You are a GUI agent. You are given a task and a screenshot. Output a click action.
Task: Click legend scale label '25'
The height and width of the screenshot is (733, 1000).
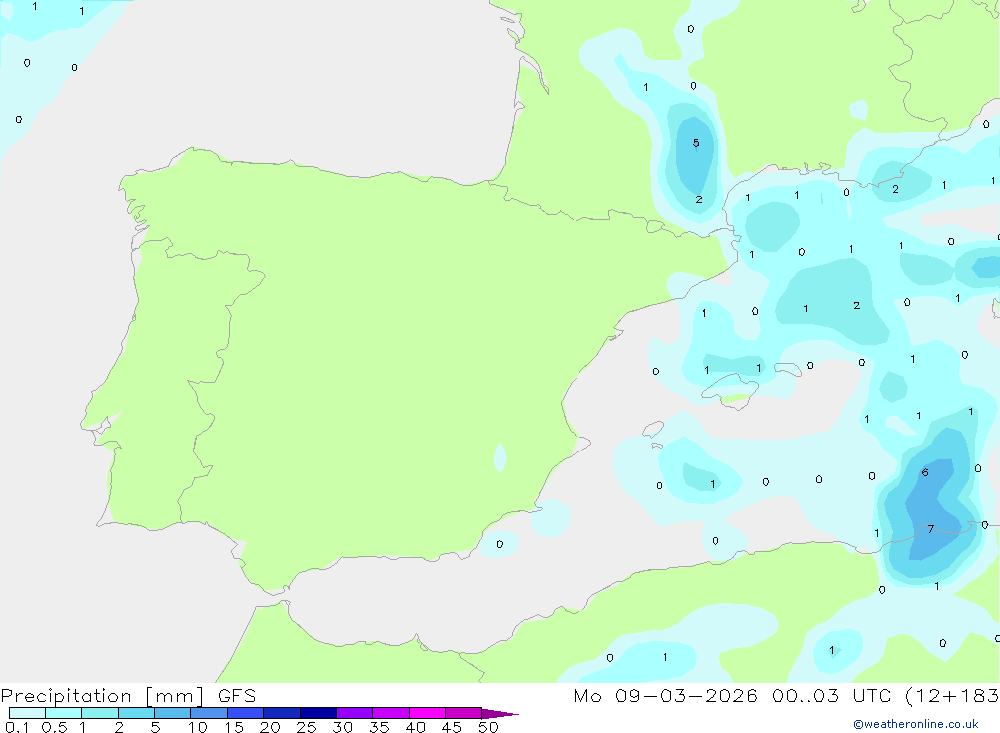click(307, 727)
